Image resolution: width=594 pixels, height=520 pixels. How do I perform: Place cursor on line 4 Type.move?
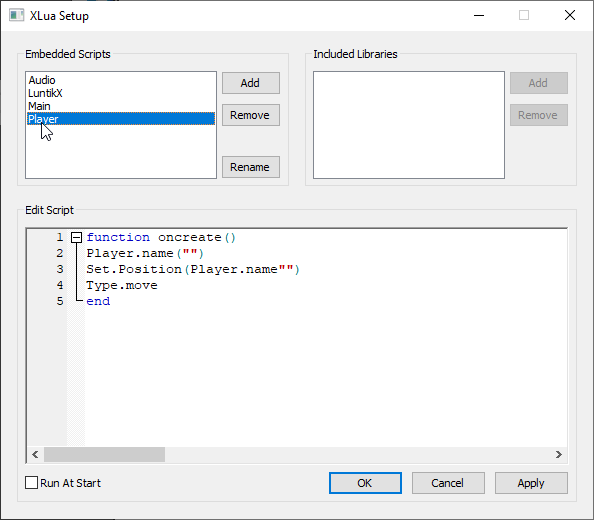pyautogui.click(x=122, y=285)
